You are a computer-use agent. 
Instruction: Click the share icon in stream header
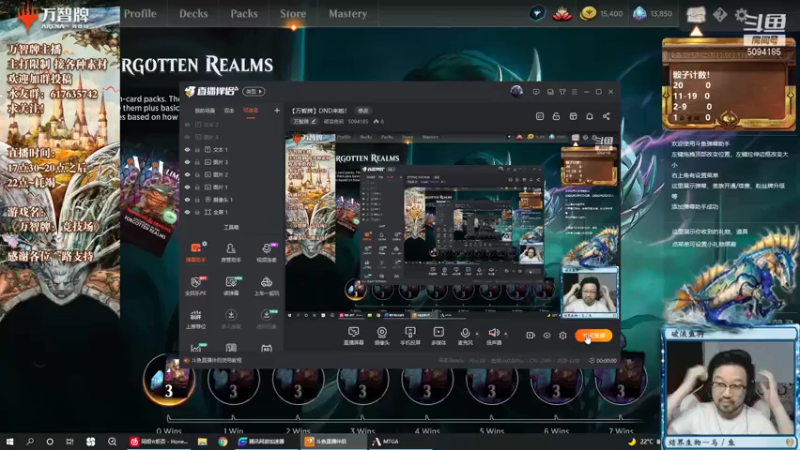(x=606, y=116)
